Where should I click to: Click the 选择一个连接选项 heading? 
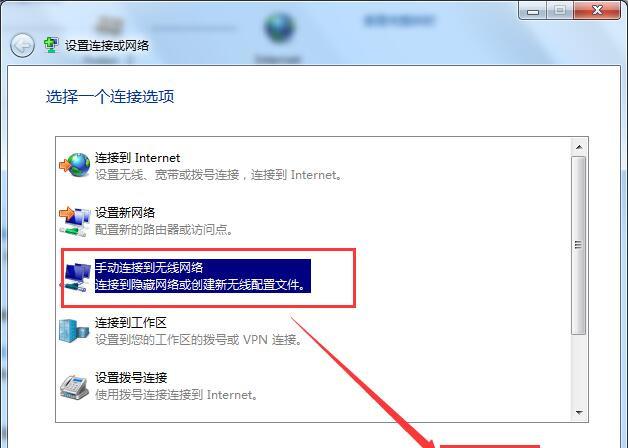pyautogui.click(x=110, y=97)
